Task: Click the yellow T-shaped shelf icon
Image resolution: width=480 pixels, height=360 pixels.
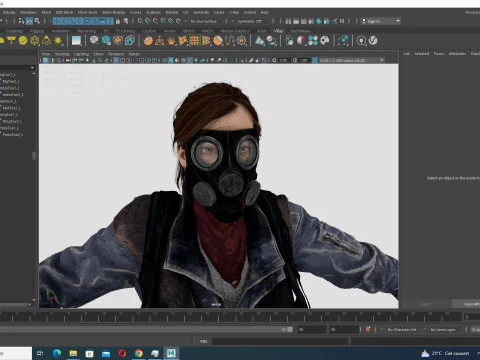Action: (11, 41)
